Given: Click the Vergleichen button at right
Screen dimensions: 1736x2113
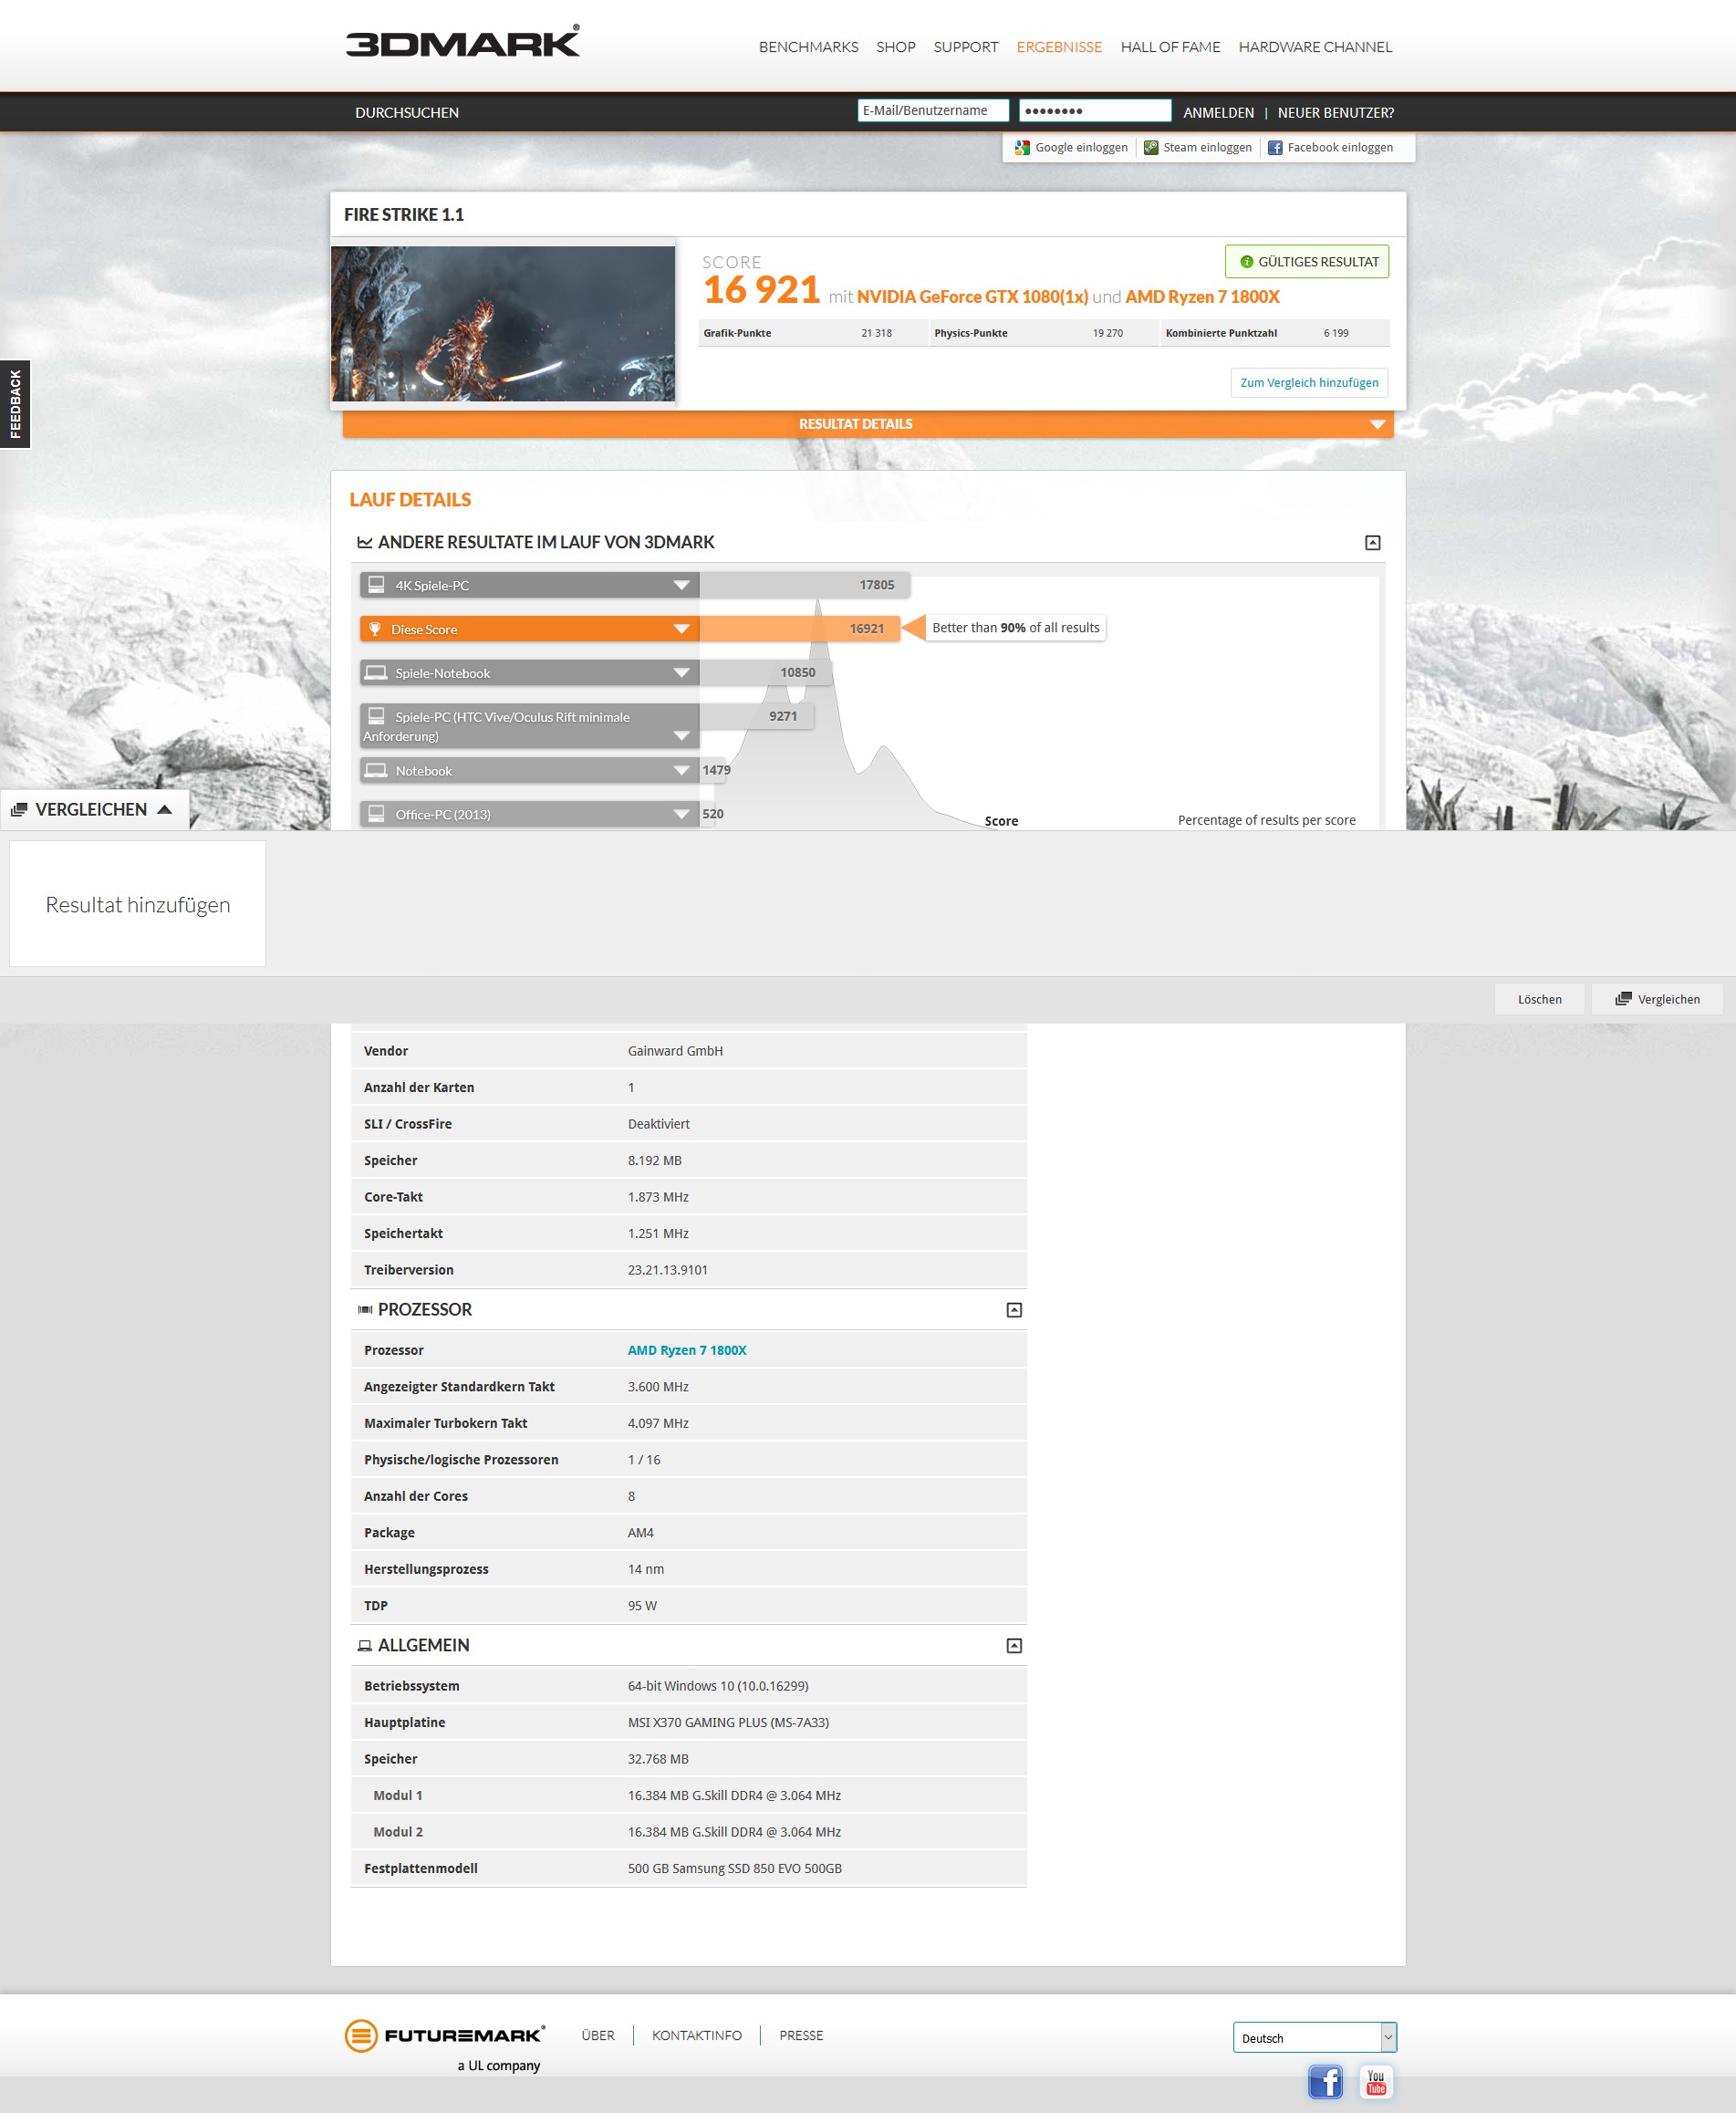Looking at the screenshot, I should click(x=1657, y=999).
